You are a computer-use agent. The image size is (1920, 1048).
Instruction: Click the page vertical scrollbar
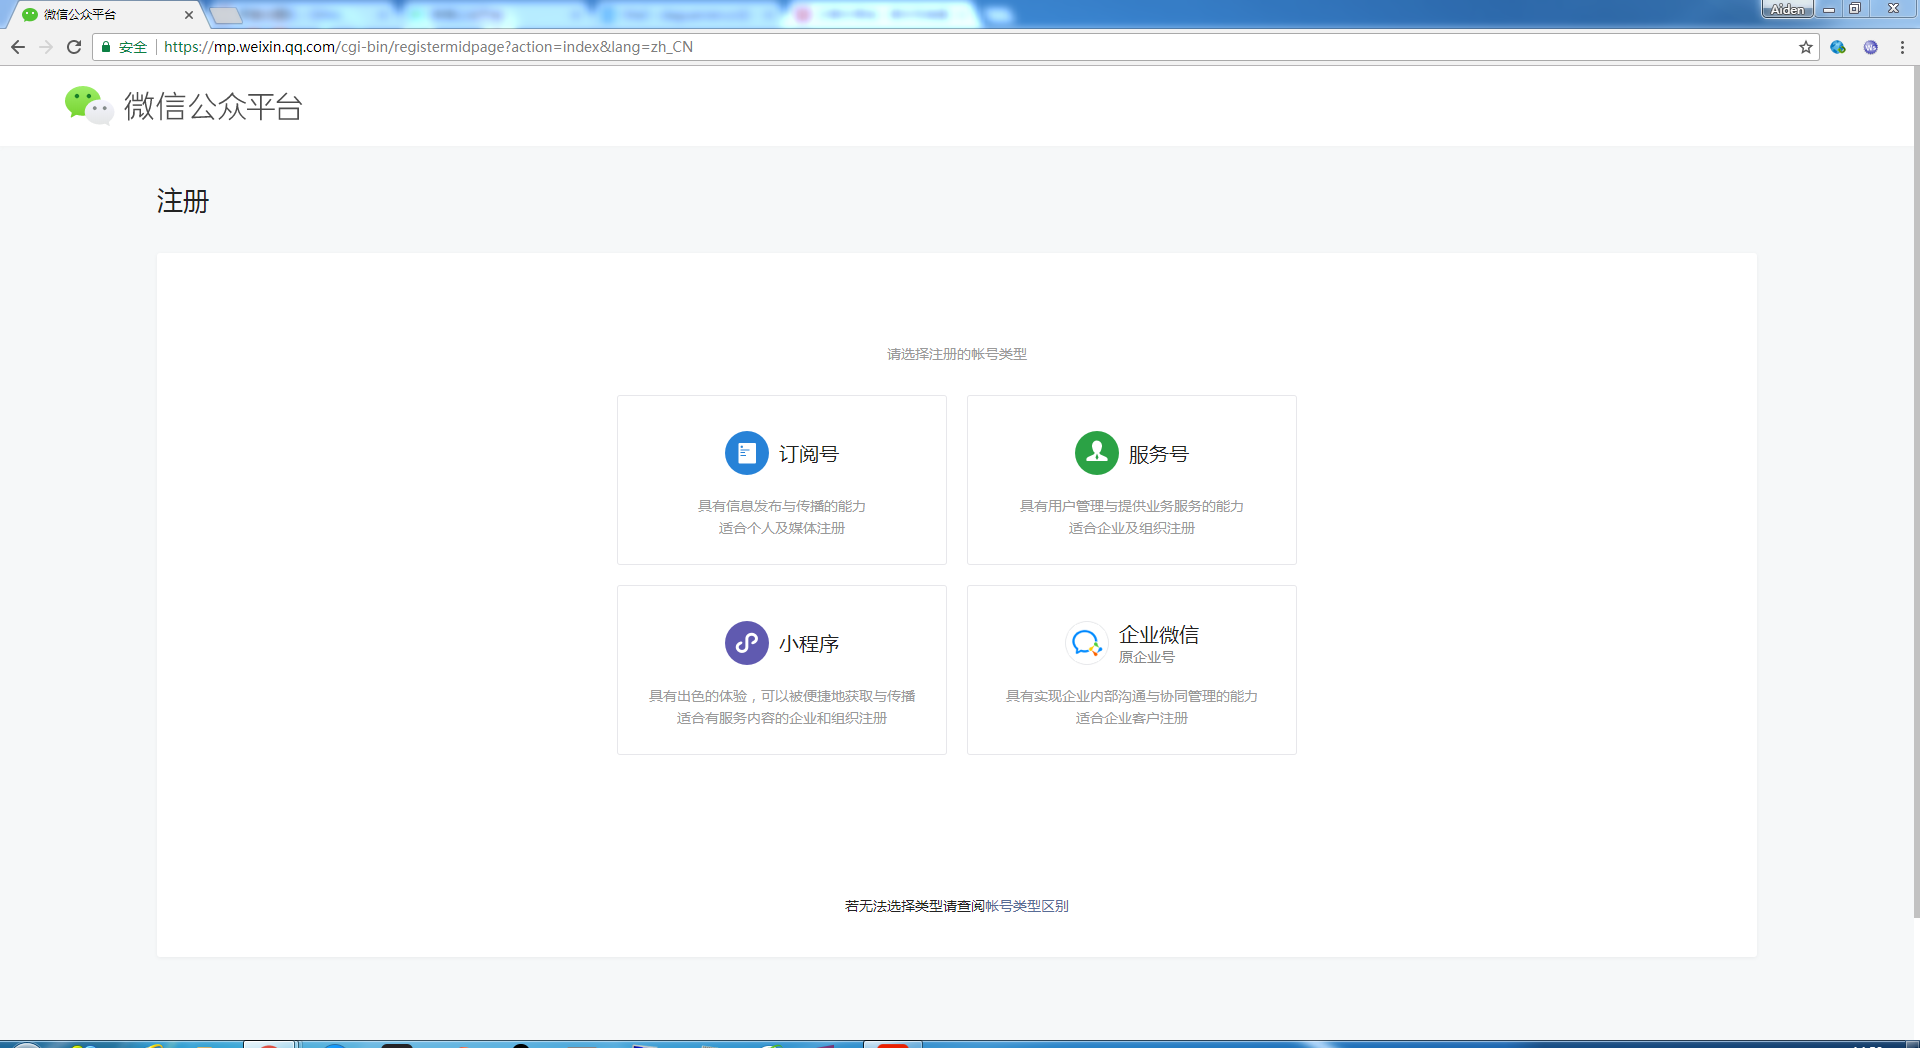(1915, 490)
